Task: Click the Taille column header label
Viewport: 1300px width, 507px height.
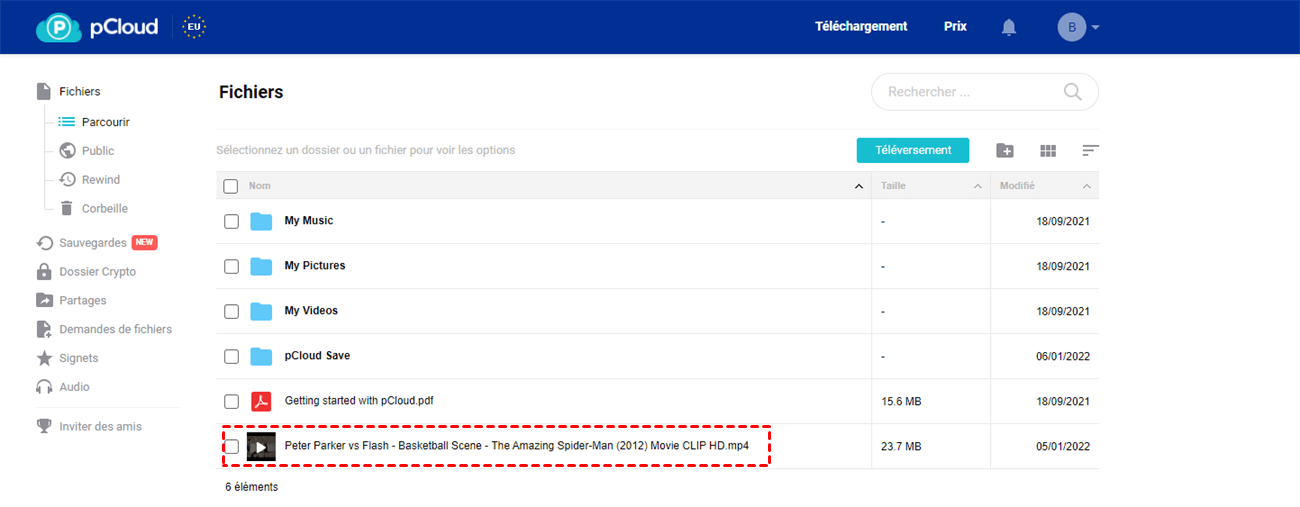Action: (x=893, y=186)
